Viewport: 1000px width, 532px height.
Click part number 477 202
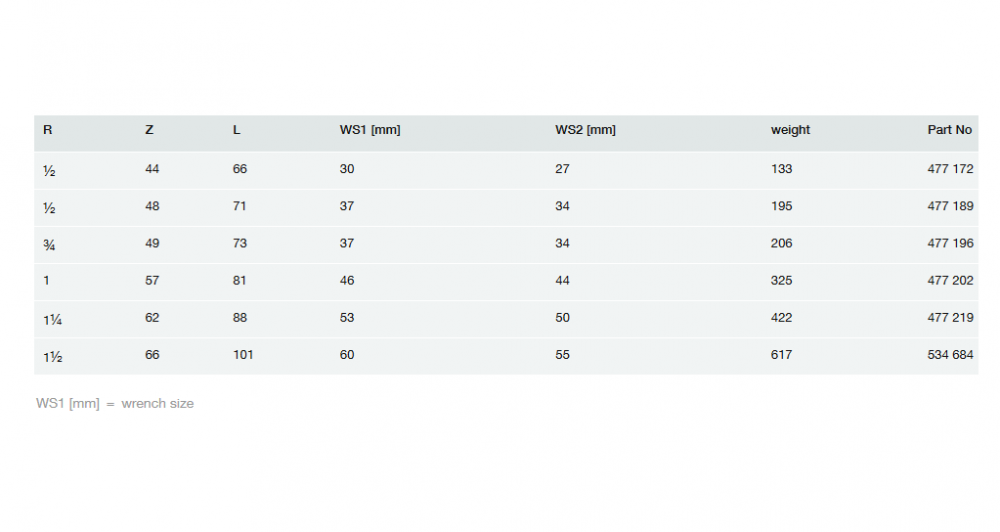(x=950, y=281)
